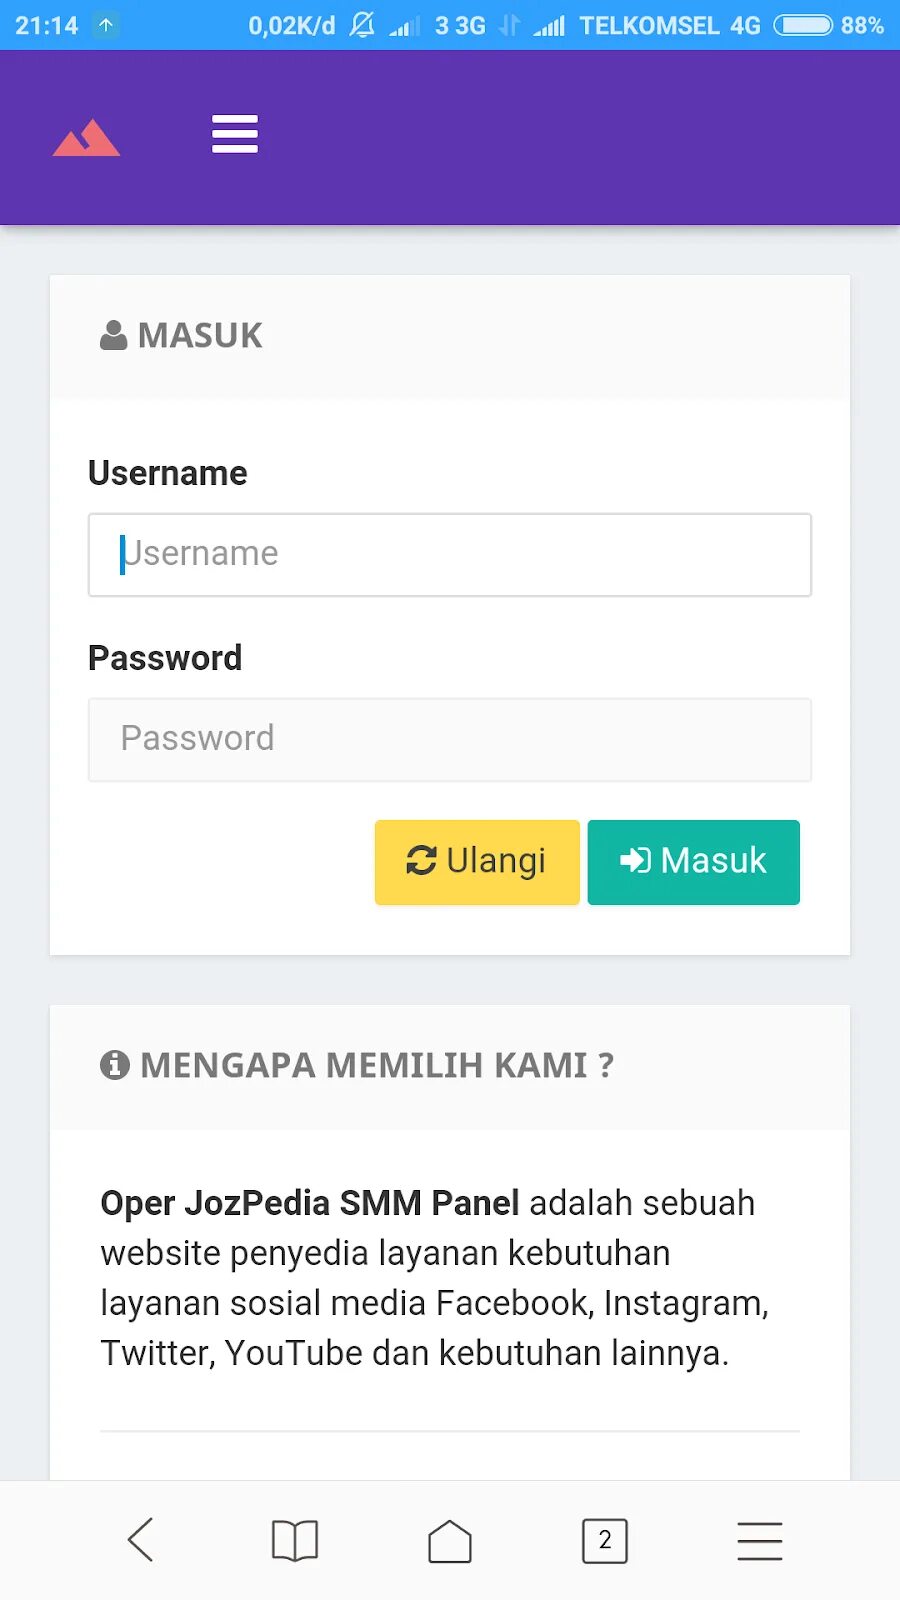900x1600 pixels.
Task: Tap the upload arrow status icon
Action: pyautogui.click(x=106, y=25)
